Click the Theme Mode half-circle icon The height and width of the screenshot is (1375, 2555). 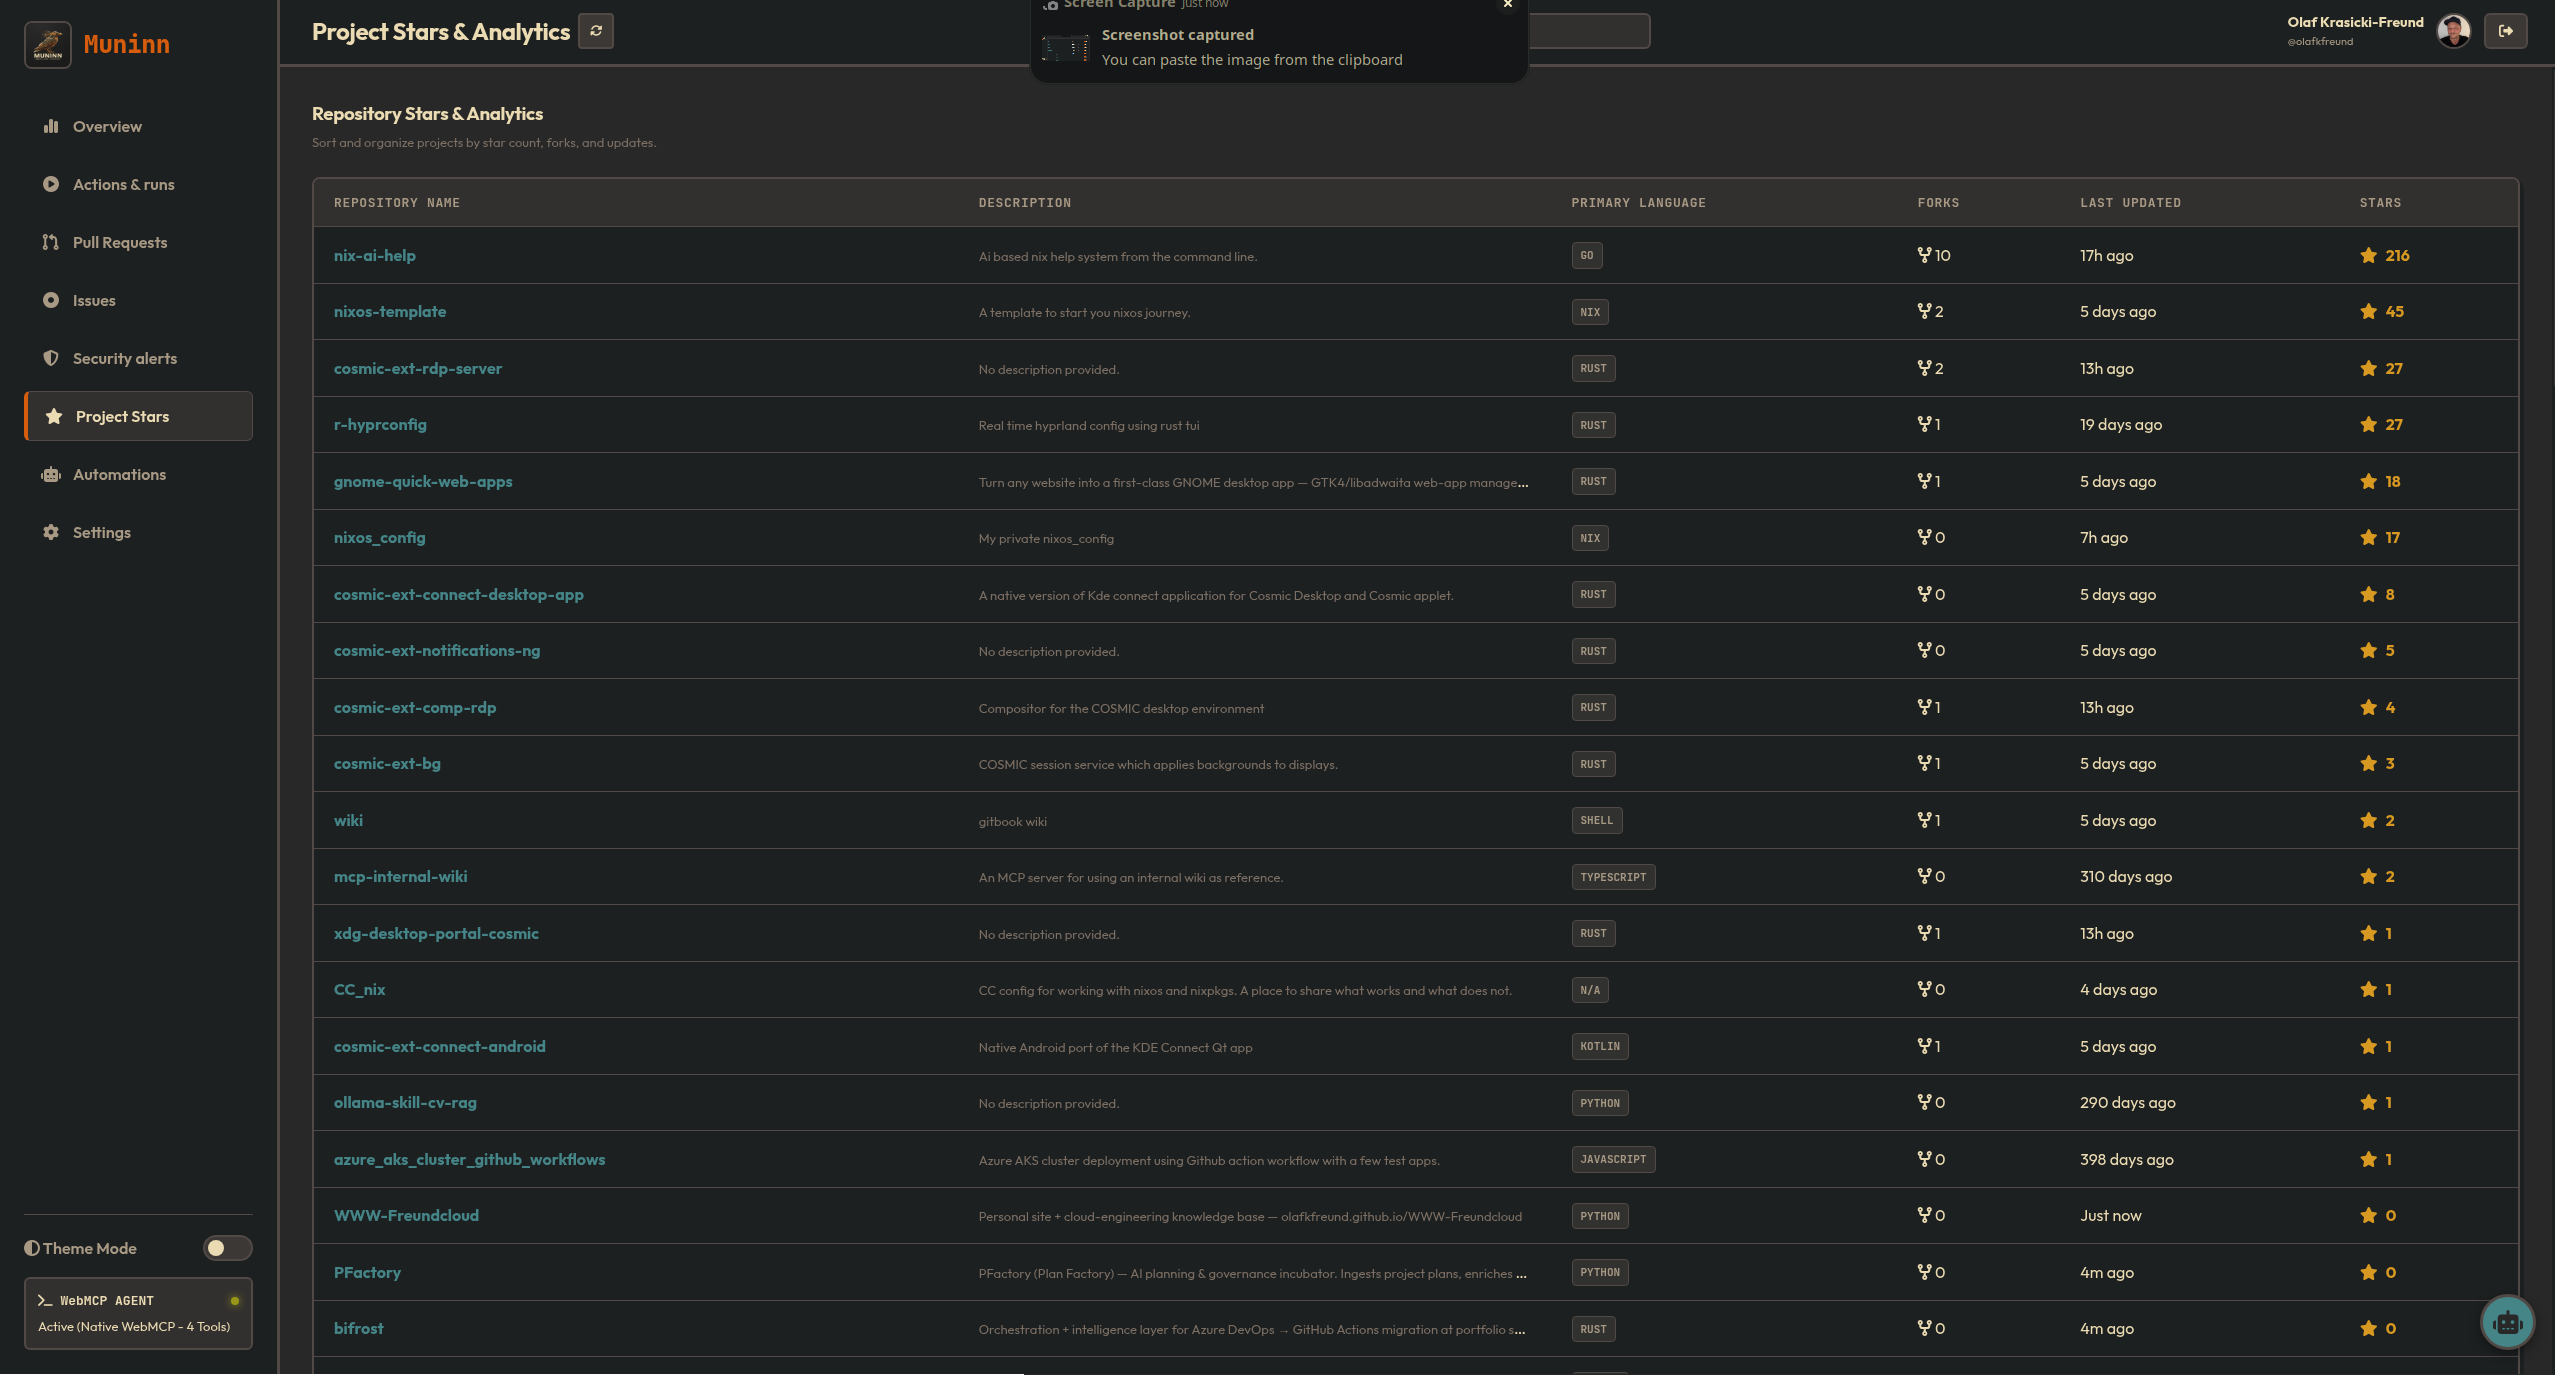tap(32, 1248)
